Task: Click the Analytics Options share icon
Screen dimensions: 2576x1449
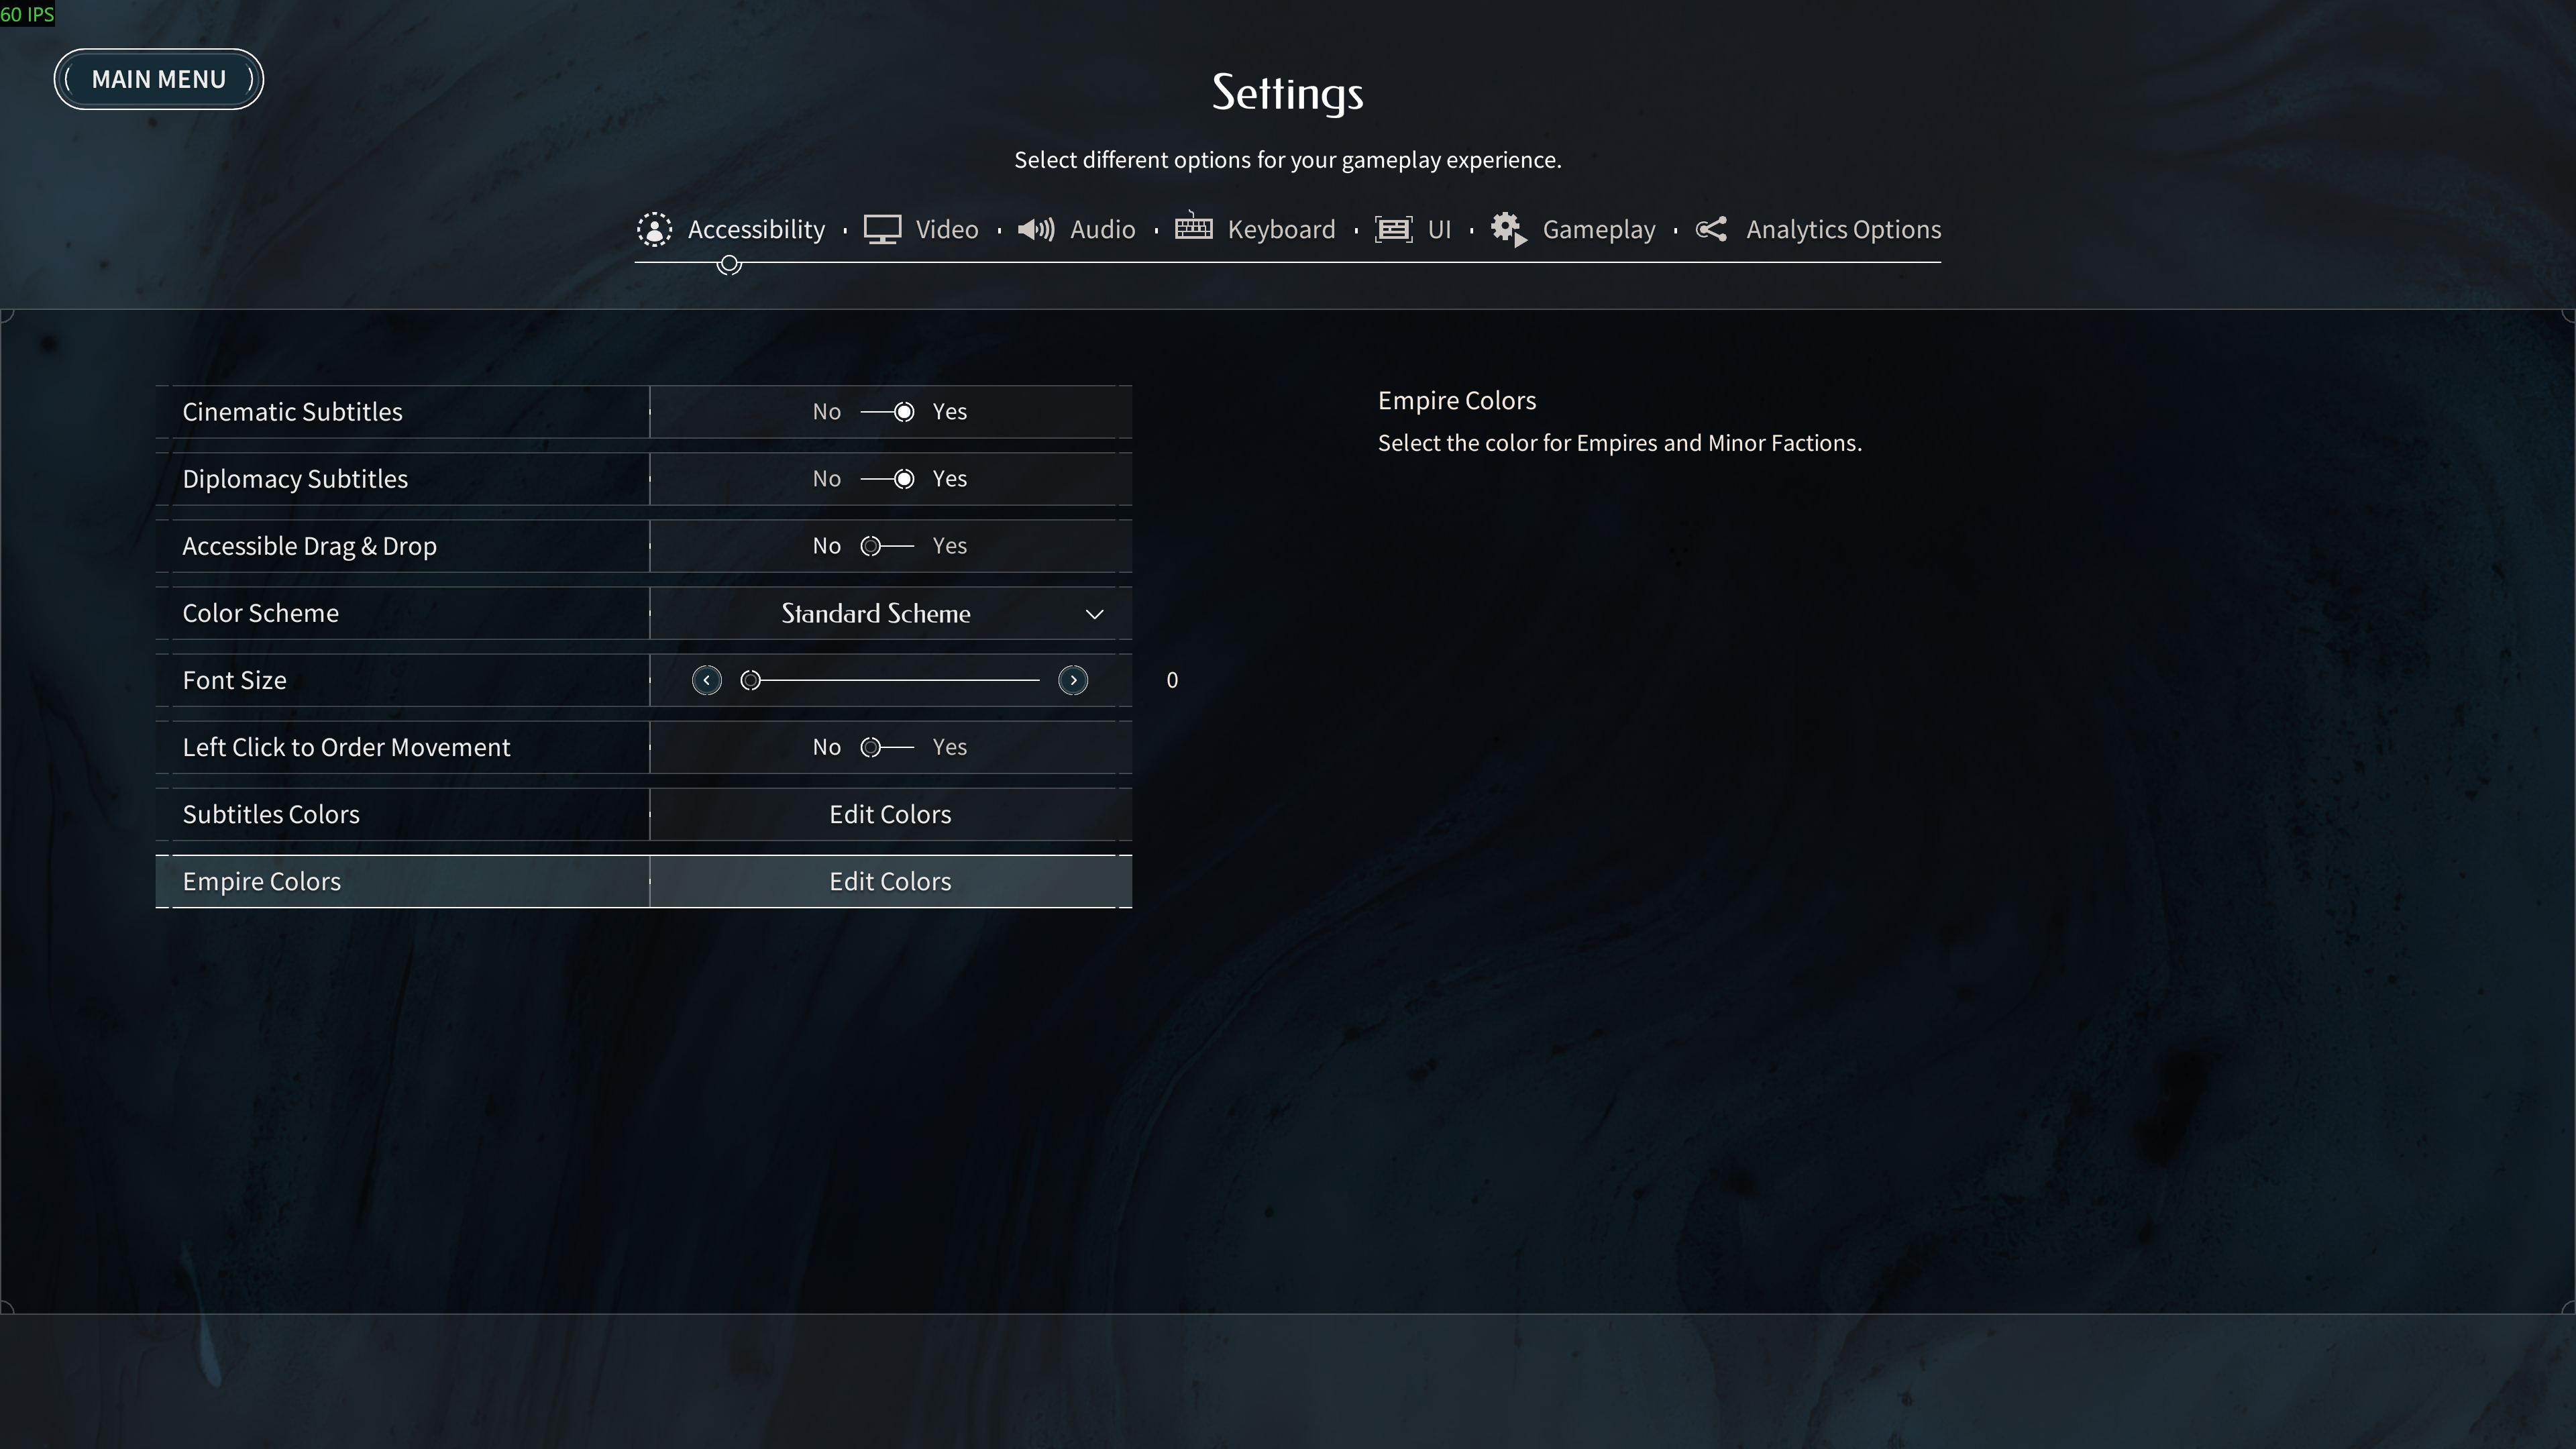Action: [x=1711, y=229]
